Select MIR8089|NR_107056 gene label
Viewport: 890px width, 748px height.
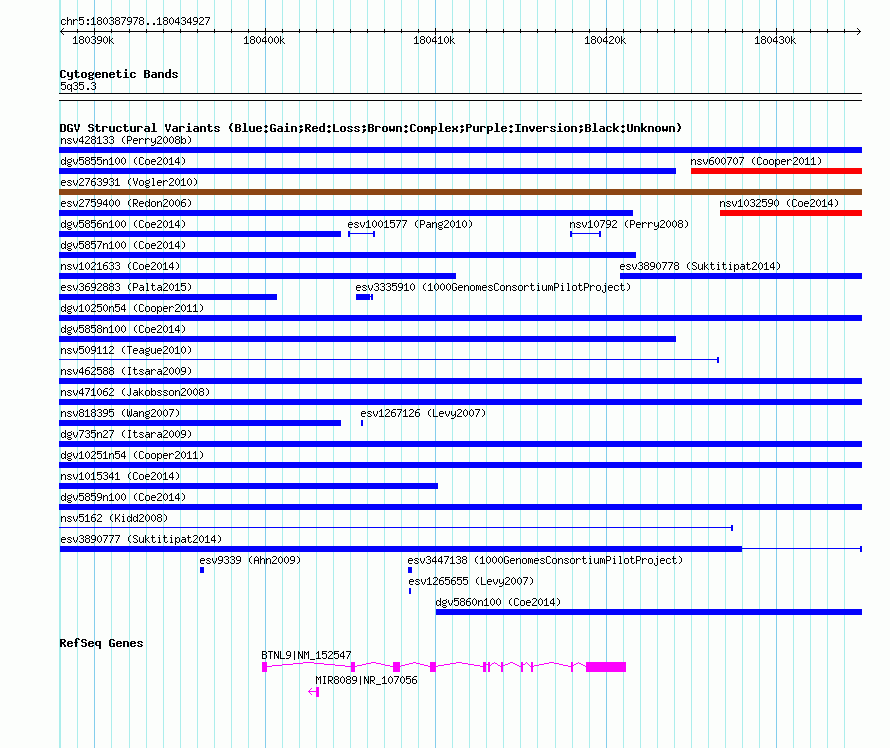[366, 680]
